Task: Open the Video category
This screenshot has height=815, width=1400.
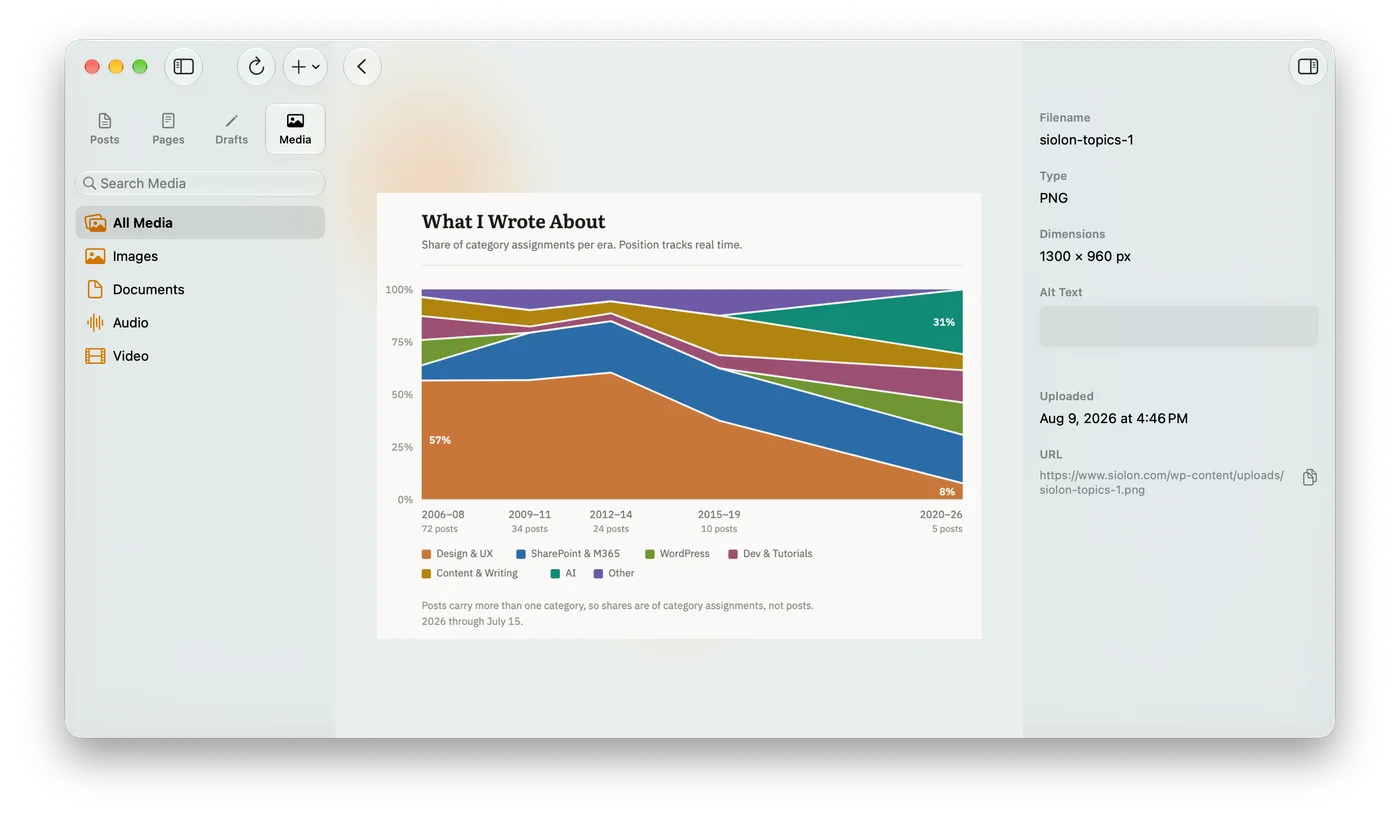Action: click(200, 355)
